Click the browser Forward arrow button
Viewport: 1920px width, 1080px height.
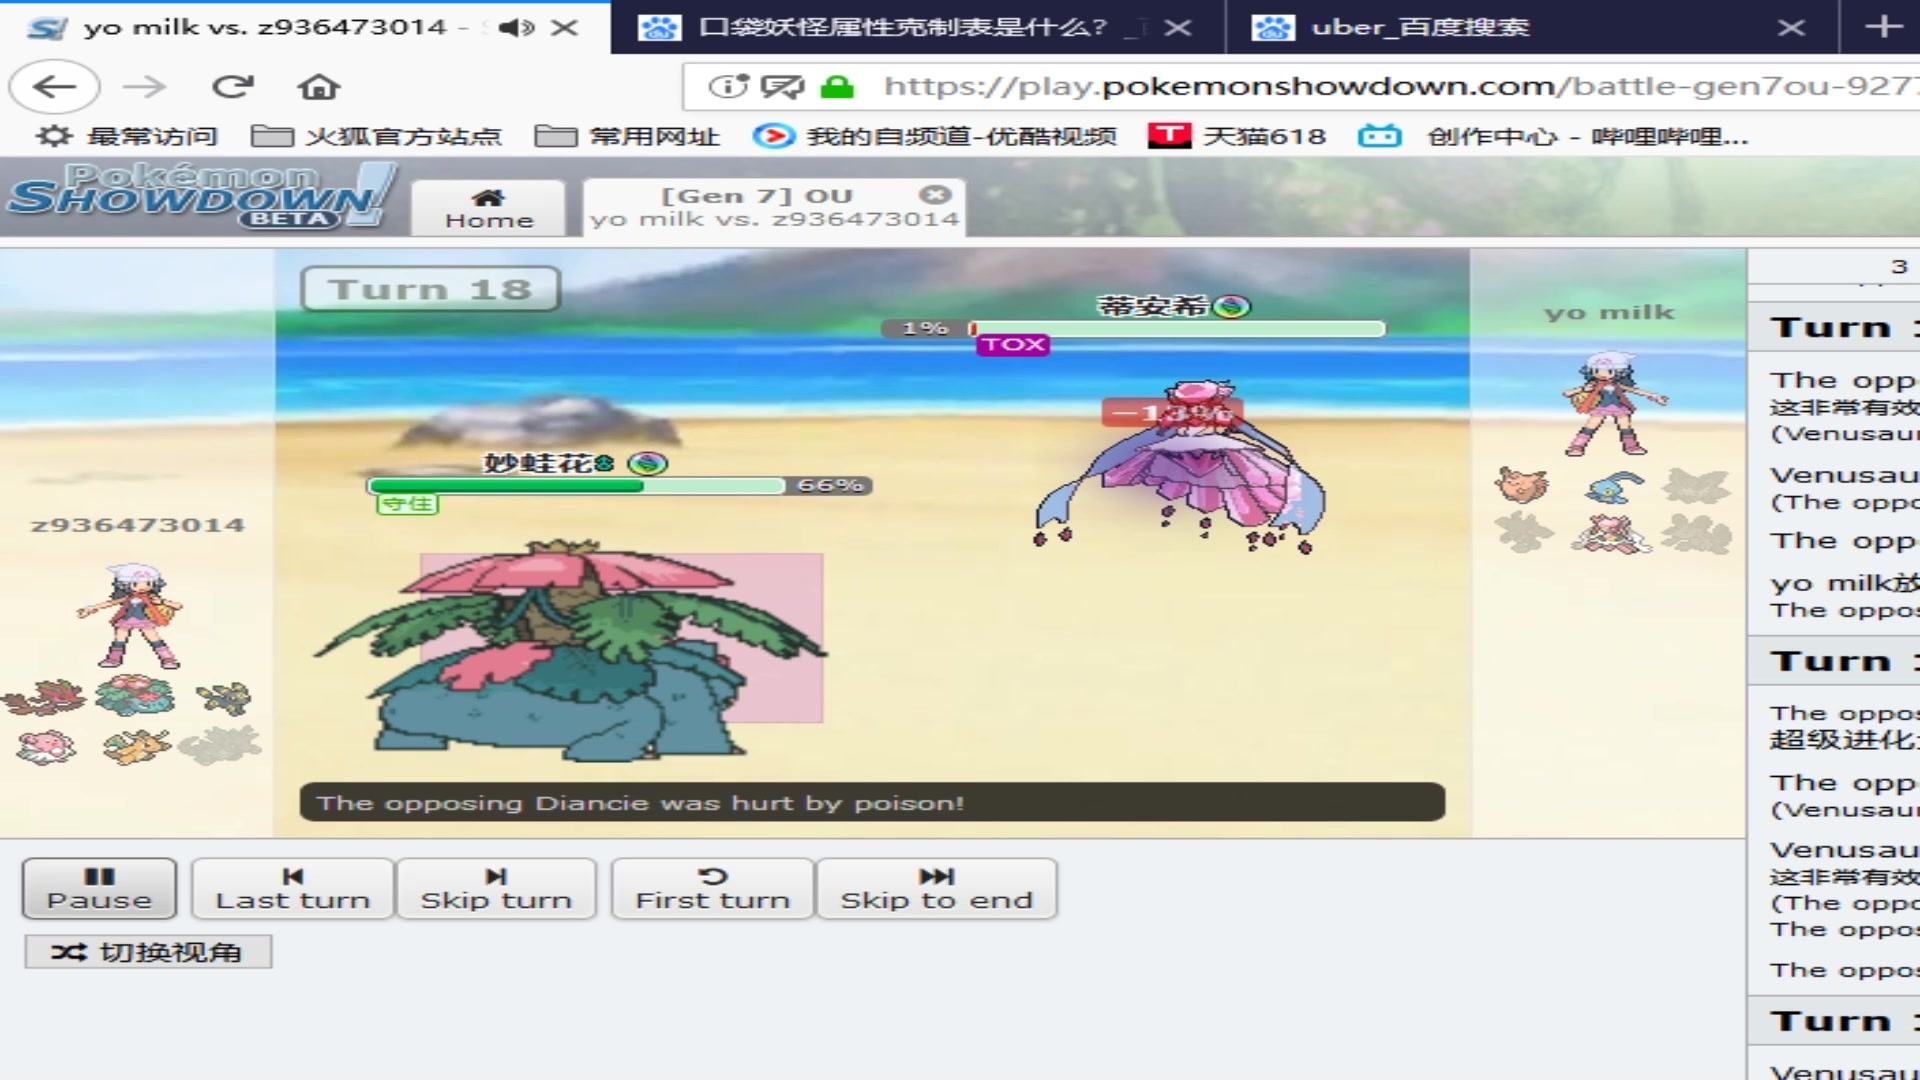click(144, 87)
